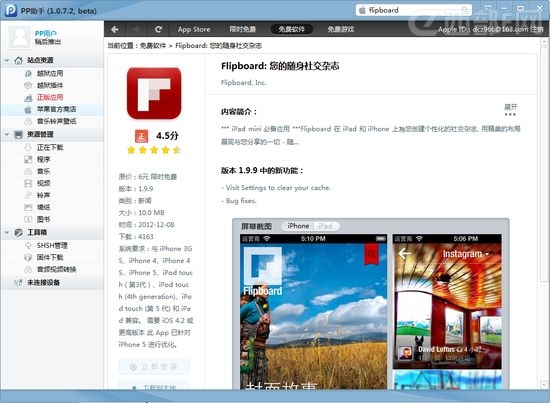Open 音乐铃声壁纸 in the sidebar
The height and width of the screenshot is (403, 550).
click(x=56, y=121)
